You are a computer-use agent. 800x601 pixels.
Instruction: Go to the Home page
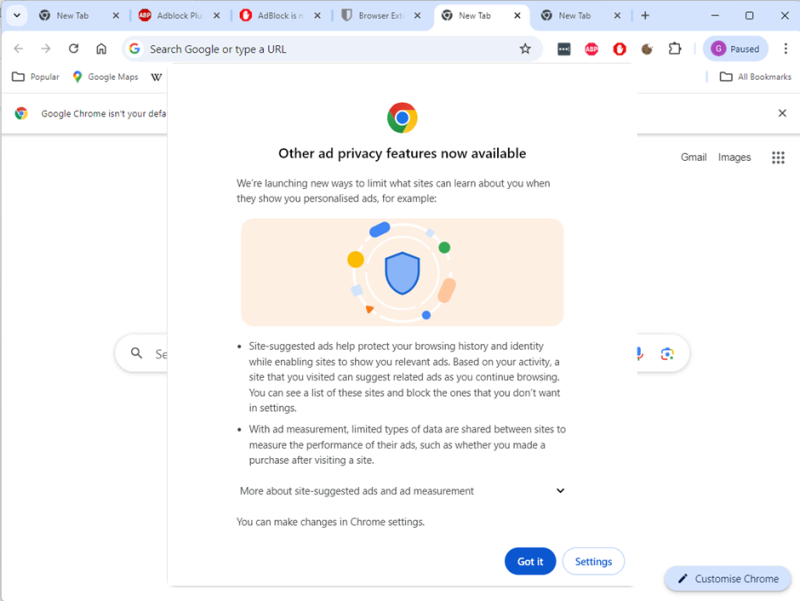click(x=101, y=49)
